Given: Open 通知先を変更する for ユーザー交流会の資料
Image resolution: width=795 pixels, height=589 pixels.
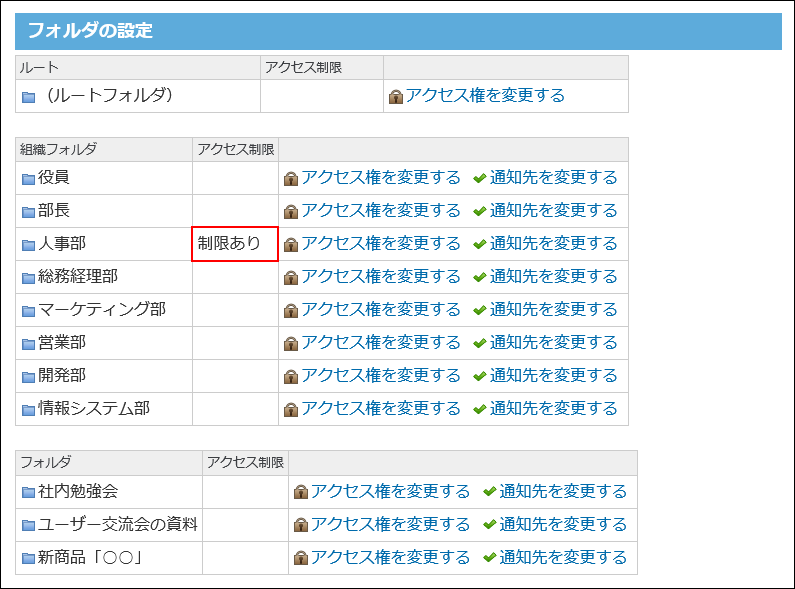Looking at the screenshot, I should pyautogui.click(x=562, y=525).
